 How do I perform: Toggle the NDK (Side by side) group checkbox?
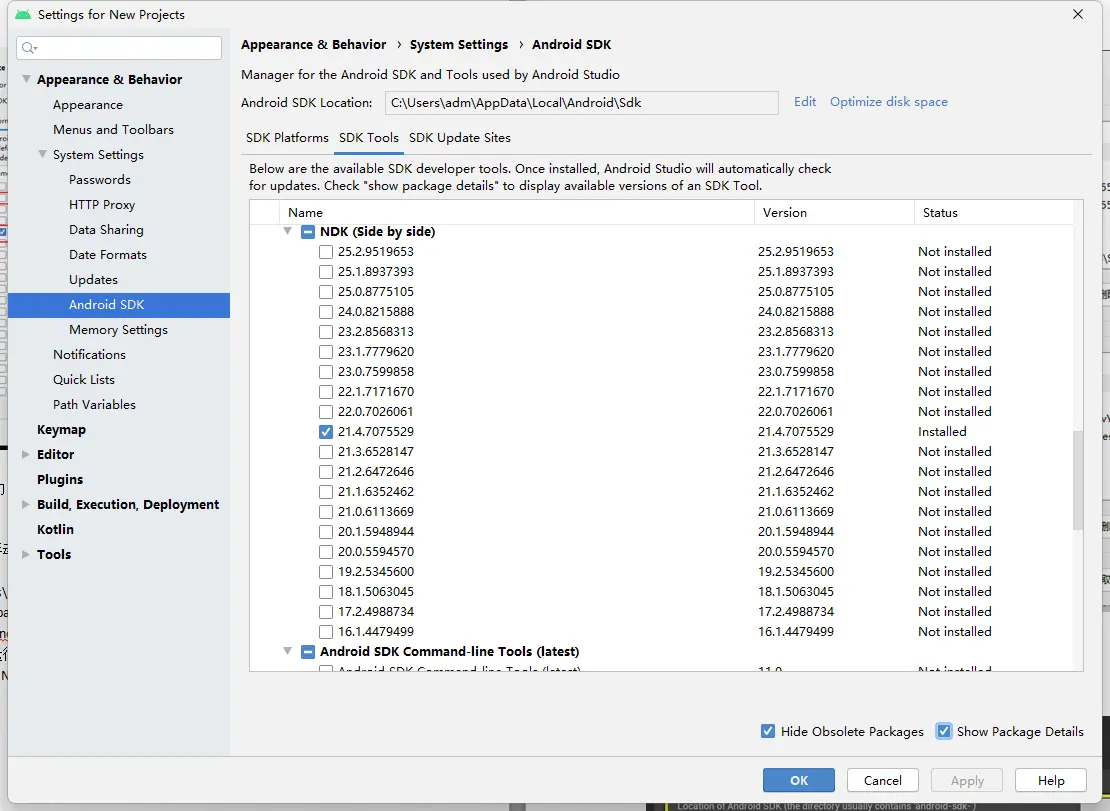(x=308, y=231)
